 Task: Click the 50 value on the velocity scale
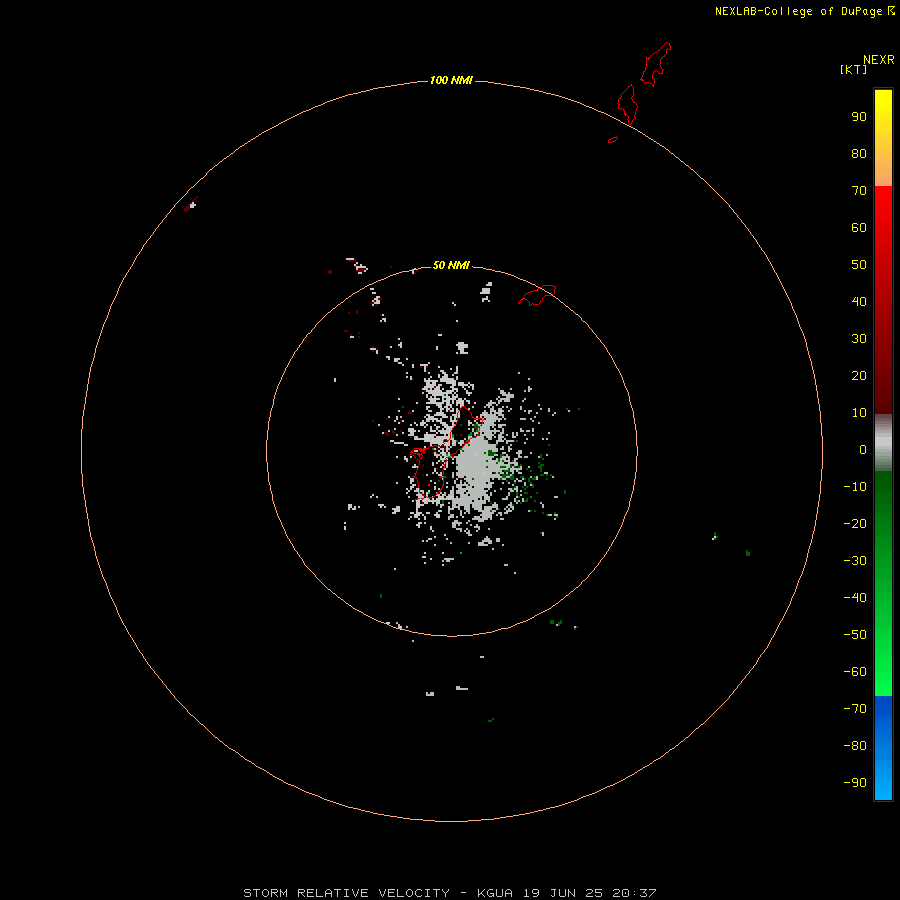(859, 265)
